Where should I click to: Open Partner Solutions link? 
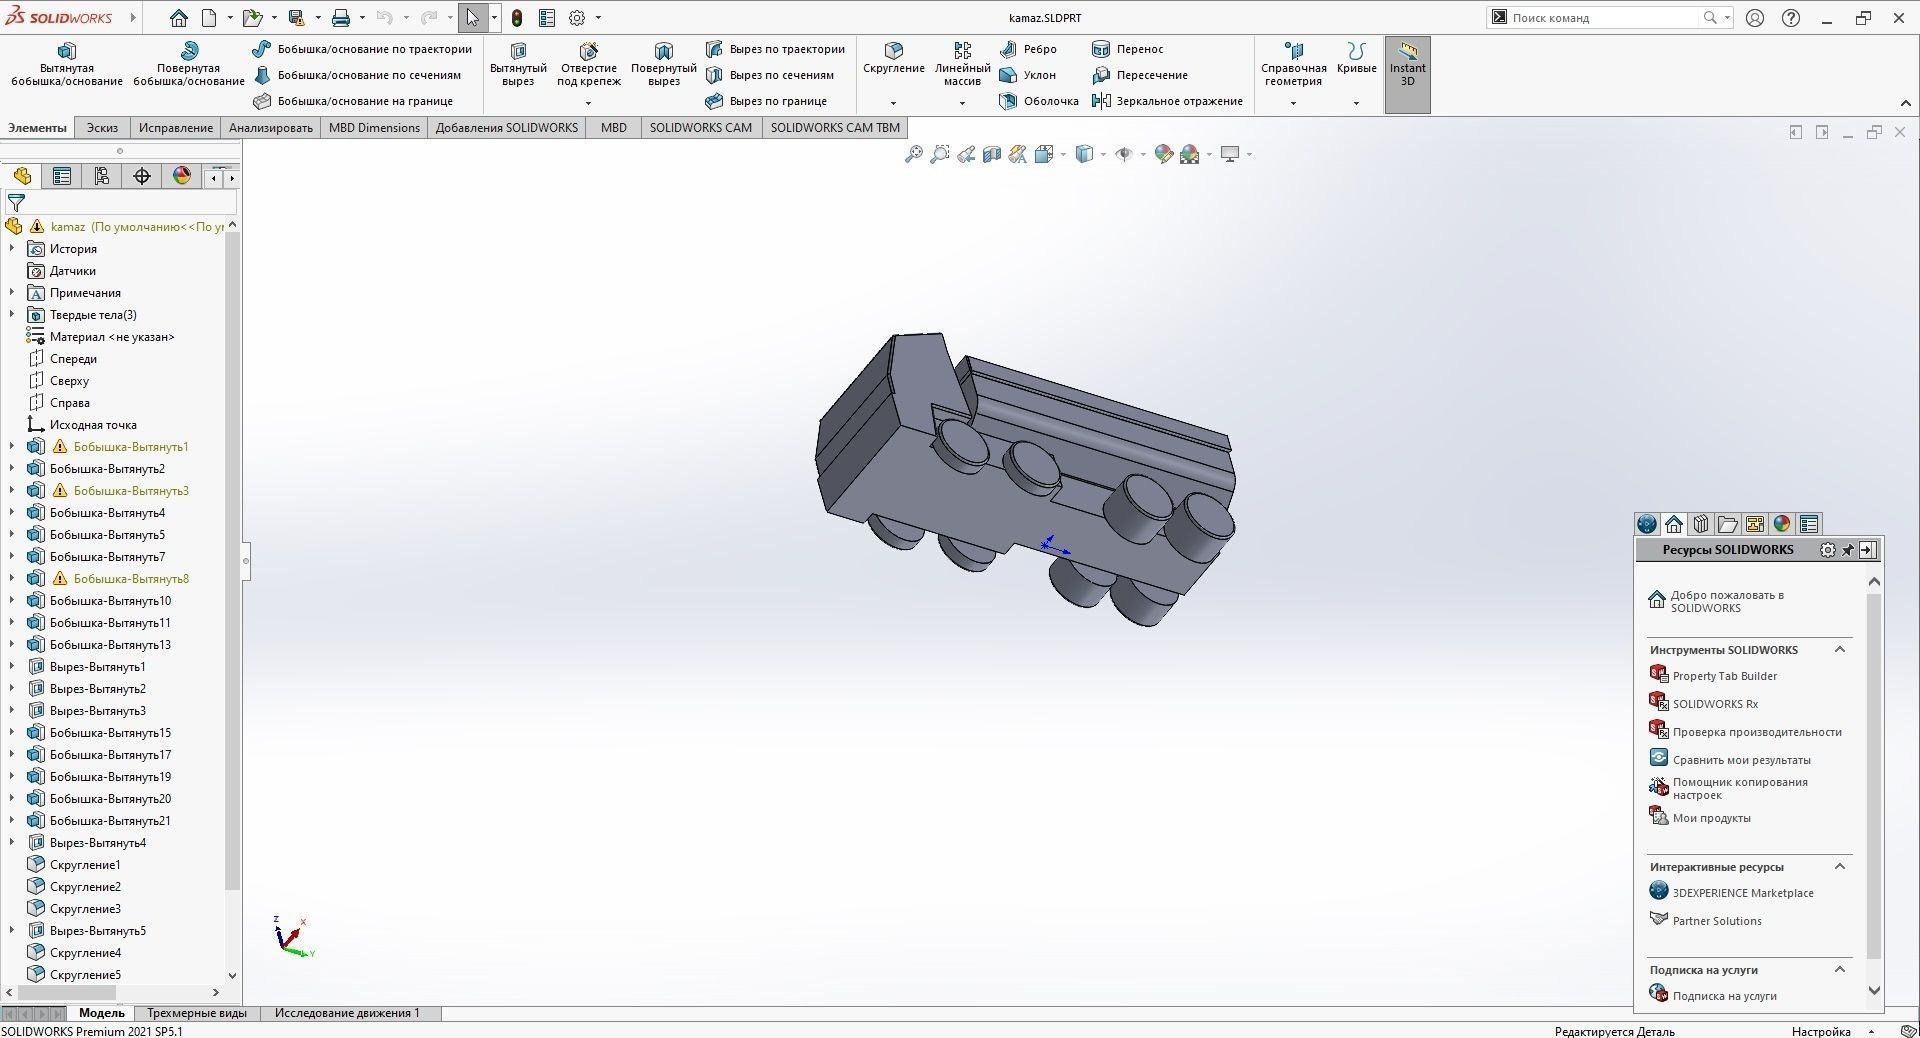tap(1717, 921)
